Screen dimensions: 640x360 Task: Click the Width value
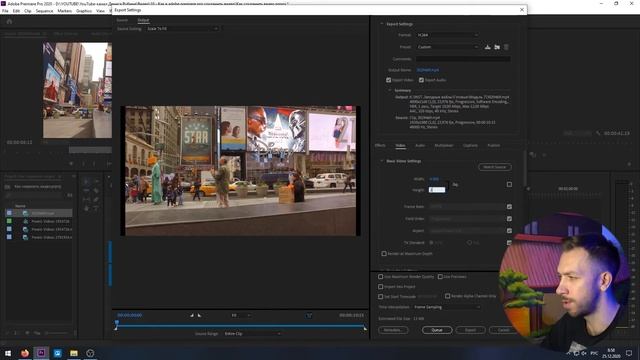pos(434,179)
